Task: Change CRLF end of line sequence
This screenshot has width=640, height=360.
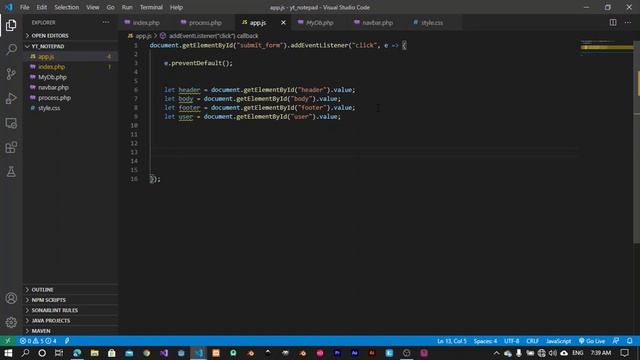Action: 532,341
